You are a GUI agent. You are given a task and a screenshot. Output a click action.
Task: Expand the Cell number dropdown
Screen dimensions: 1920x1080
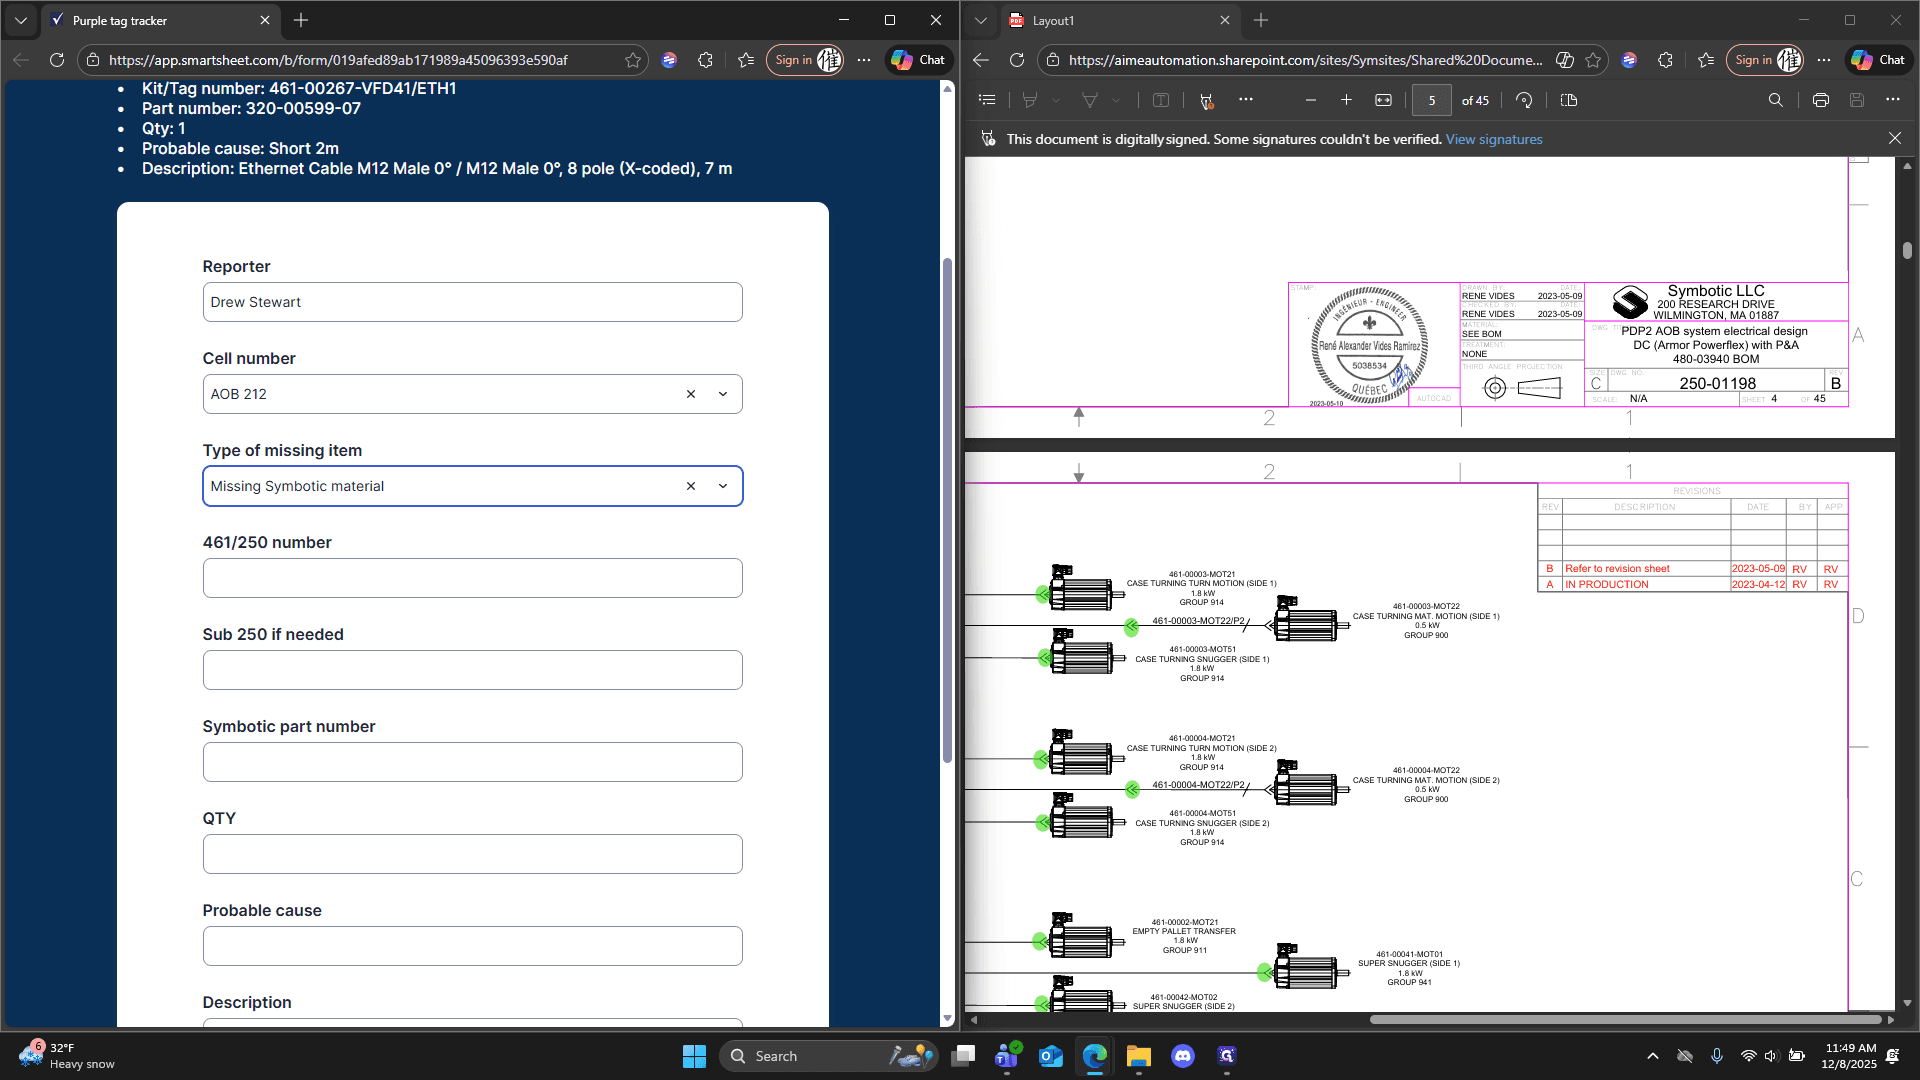coord(723,394)
